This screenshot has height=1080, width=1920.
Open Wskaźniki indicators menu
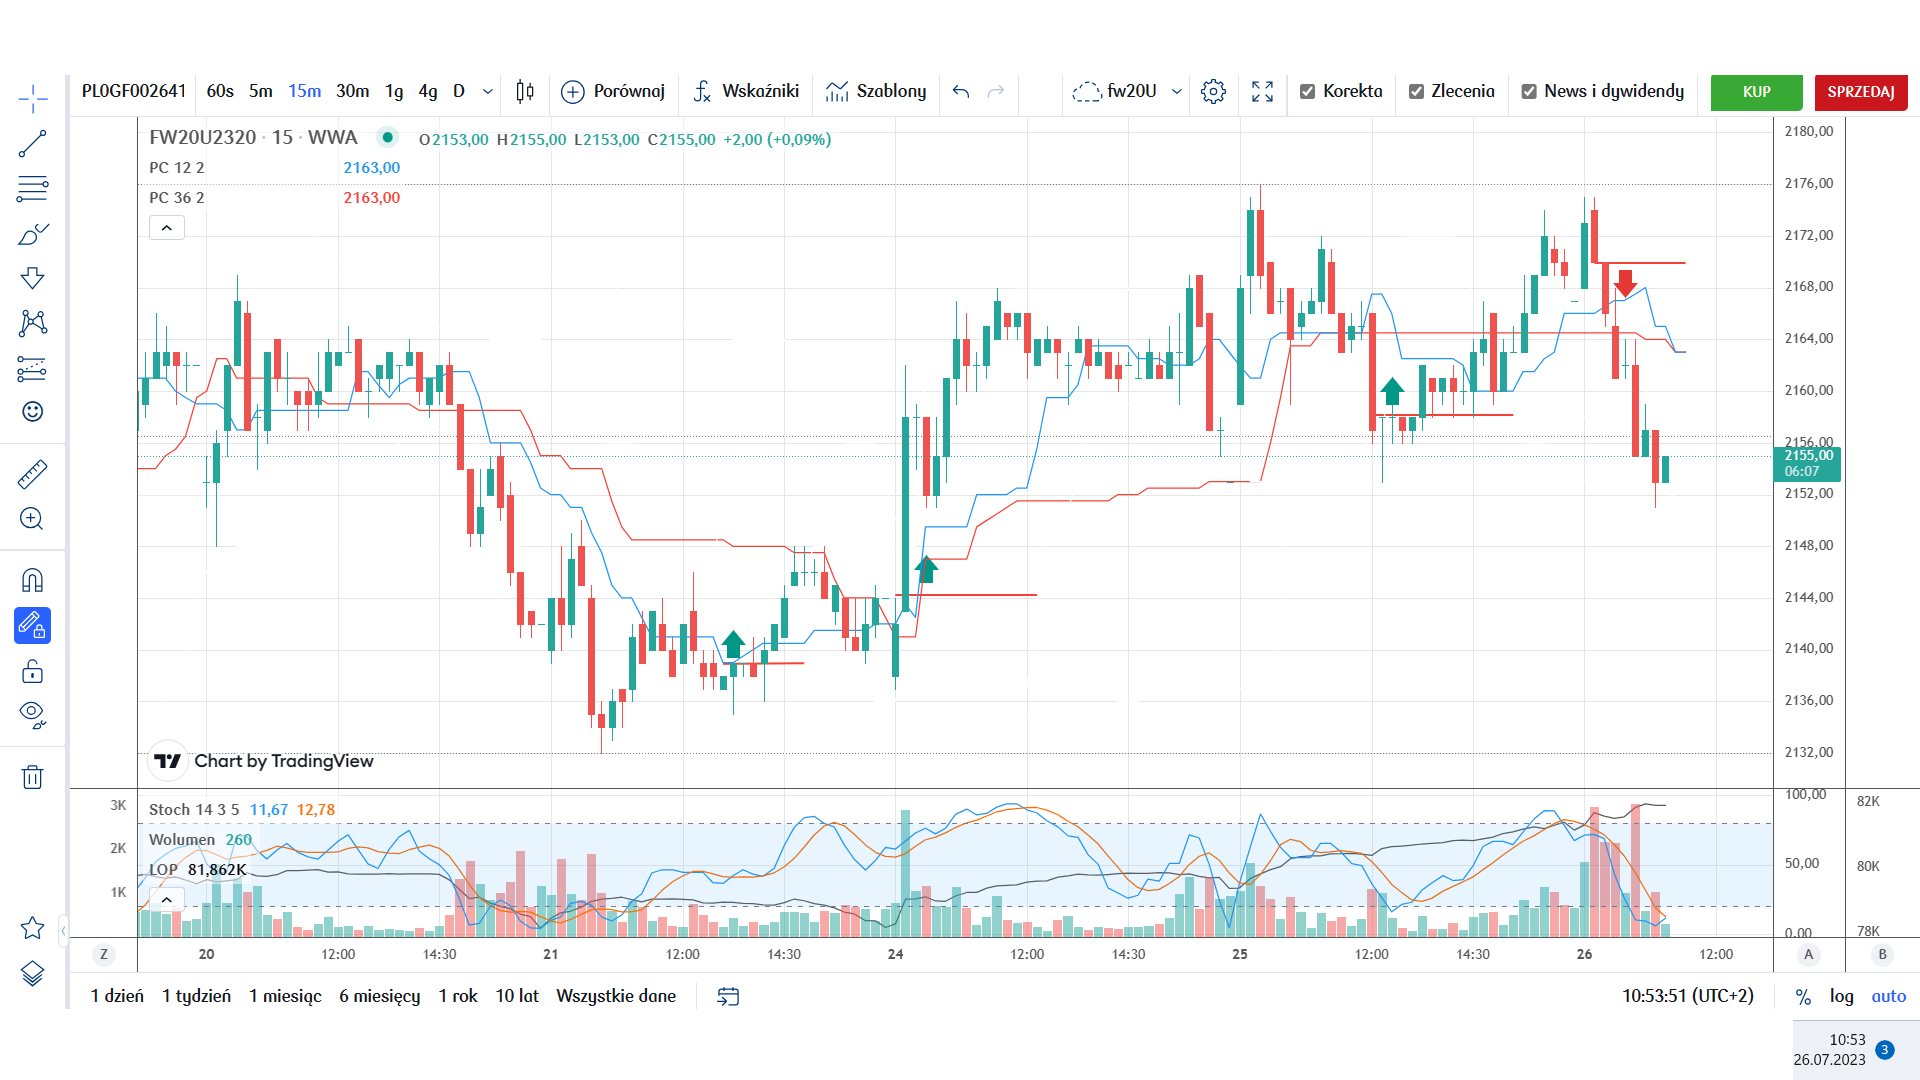746,92
